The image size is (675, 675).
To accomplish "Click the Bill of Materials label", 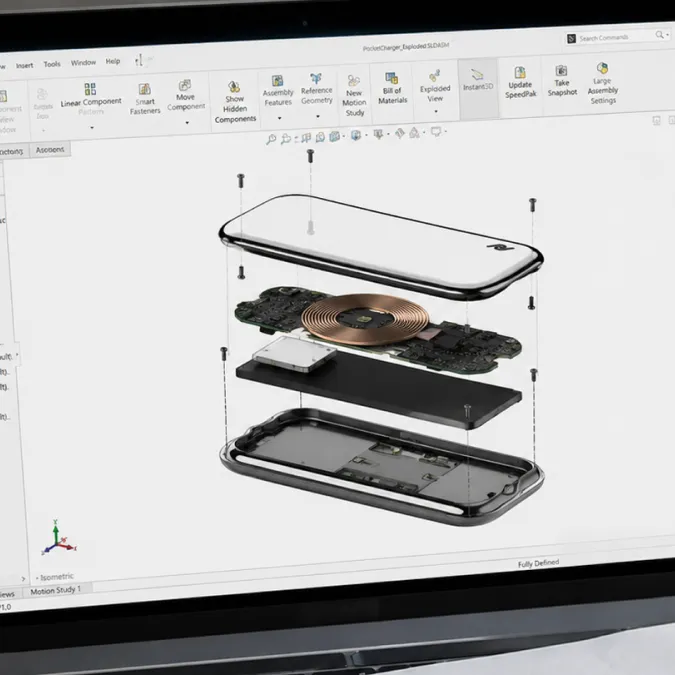I will click(x=392, y=96).
